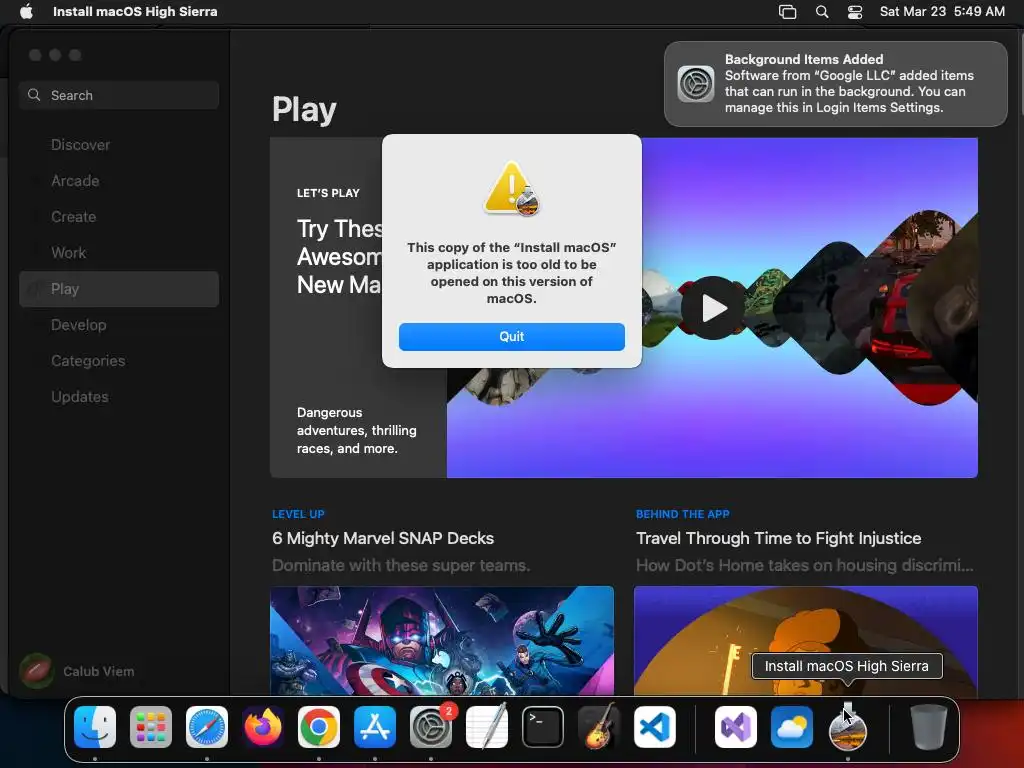The height and width of the screenshot is (768, 1024).
Task: Click 'Dangerous adventures, thrilling races' description
Action: click(x=357, y=430)
